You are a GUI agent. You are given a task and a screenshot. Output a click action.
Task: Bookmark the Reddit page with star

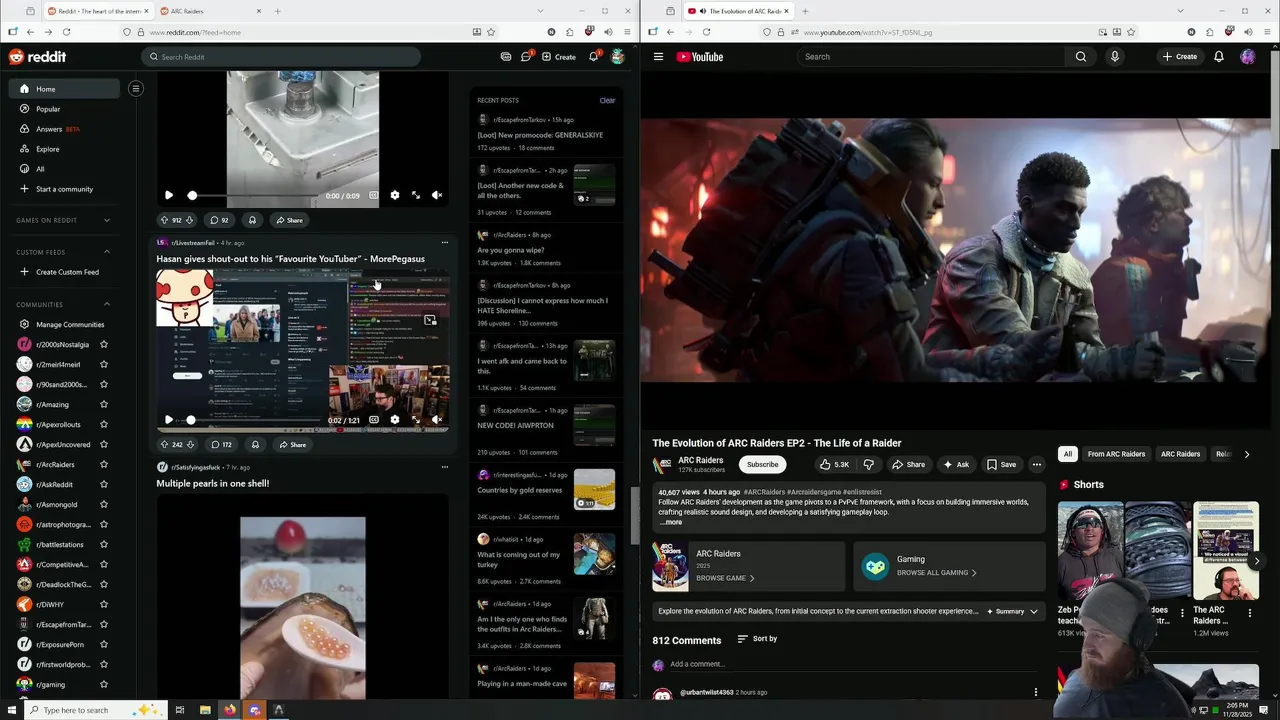tap(491, 32)
